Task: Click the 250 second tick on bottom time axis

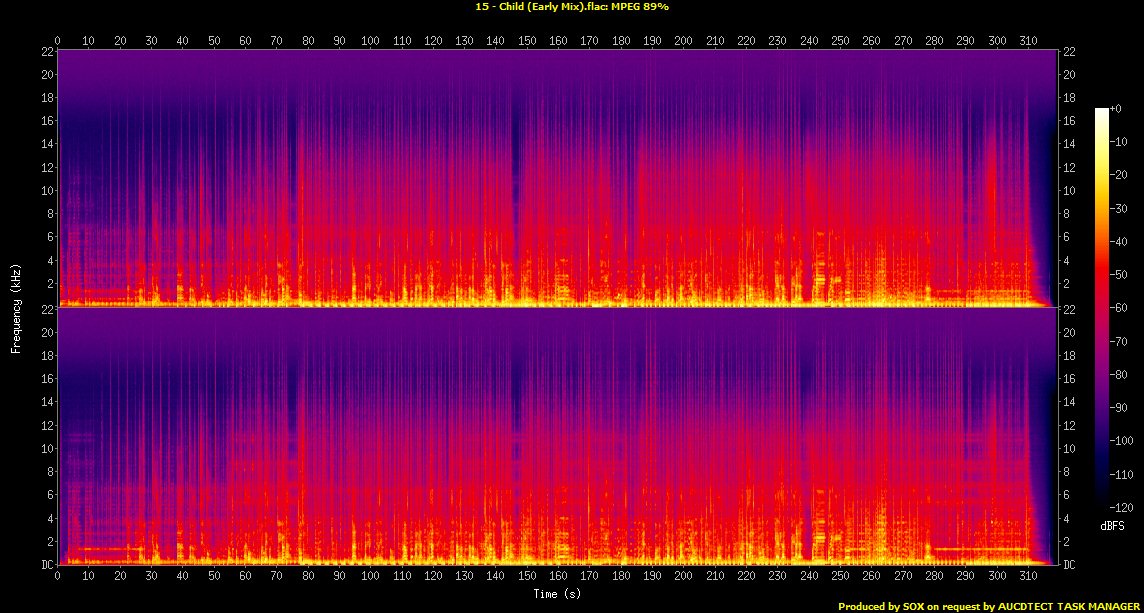Action: 840,577
